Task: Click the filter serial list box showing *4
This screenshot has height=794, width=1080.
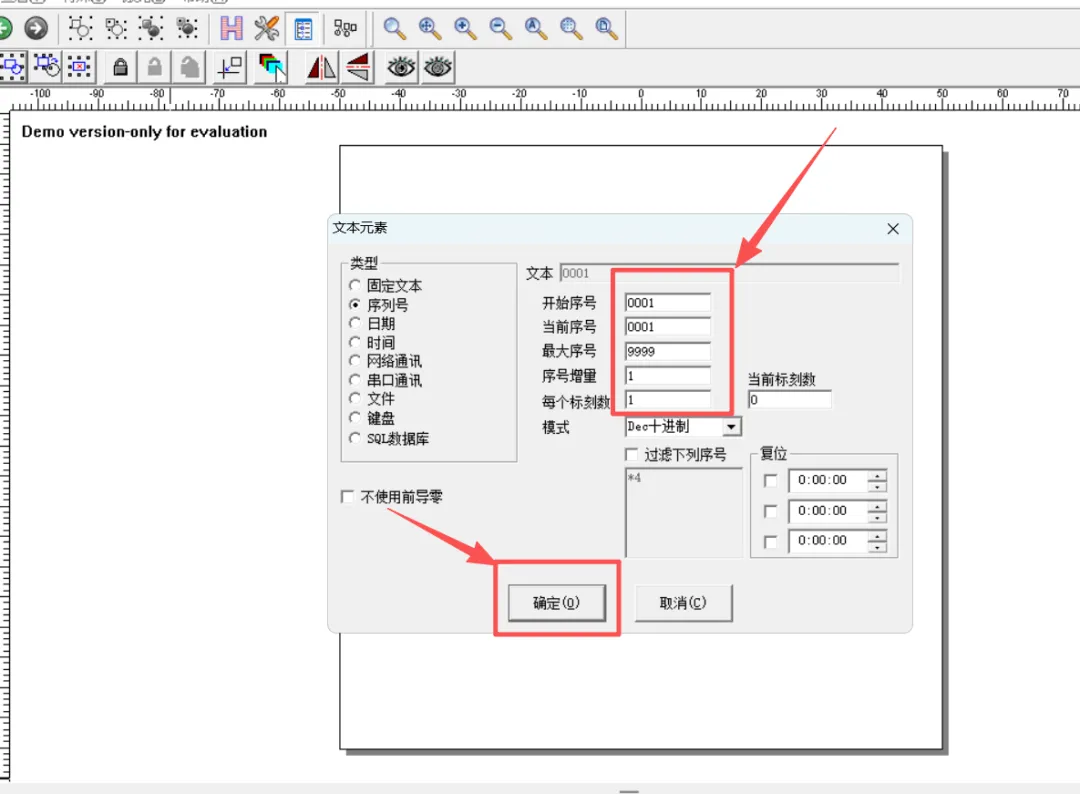Action: tap(683, 512)
